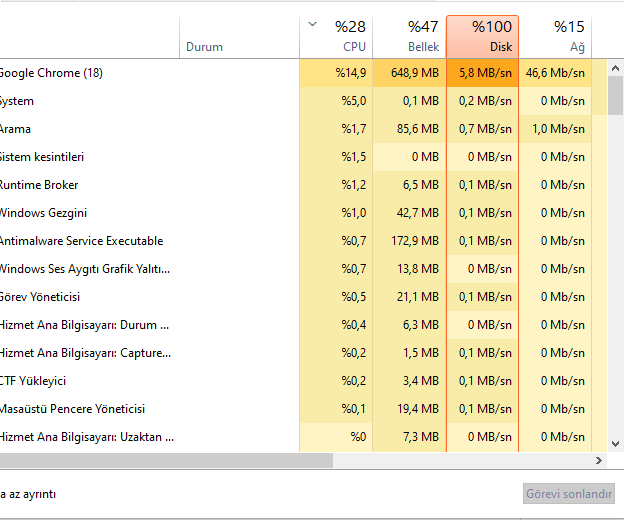
Task: Select Antimalware Service Executable row
Action: 81,241
